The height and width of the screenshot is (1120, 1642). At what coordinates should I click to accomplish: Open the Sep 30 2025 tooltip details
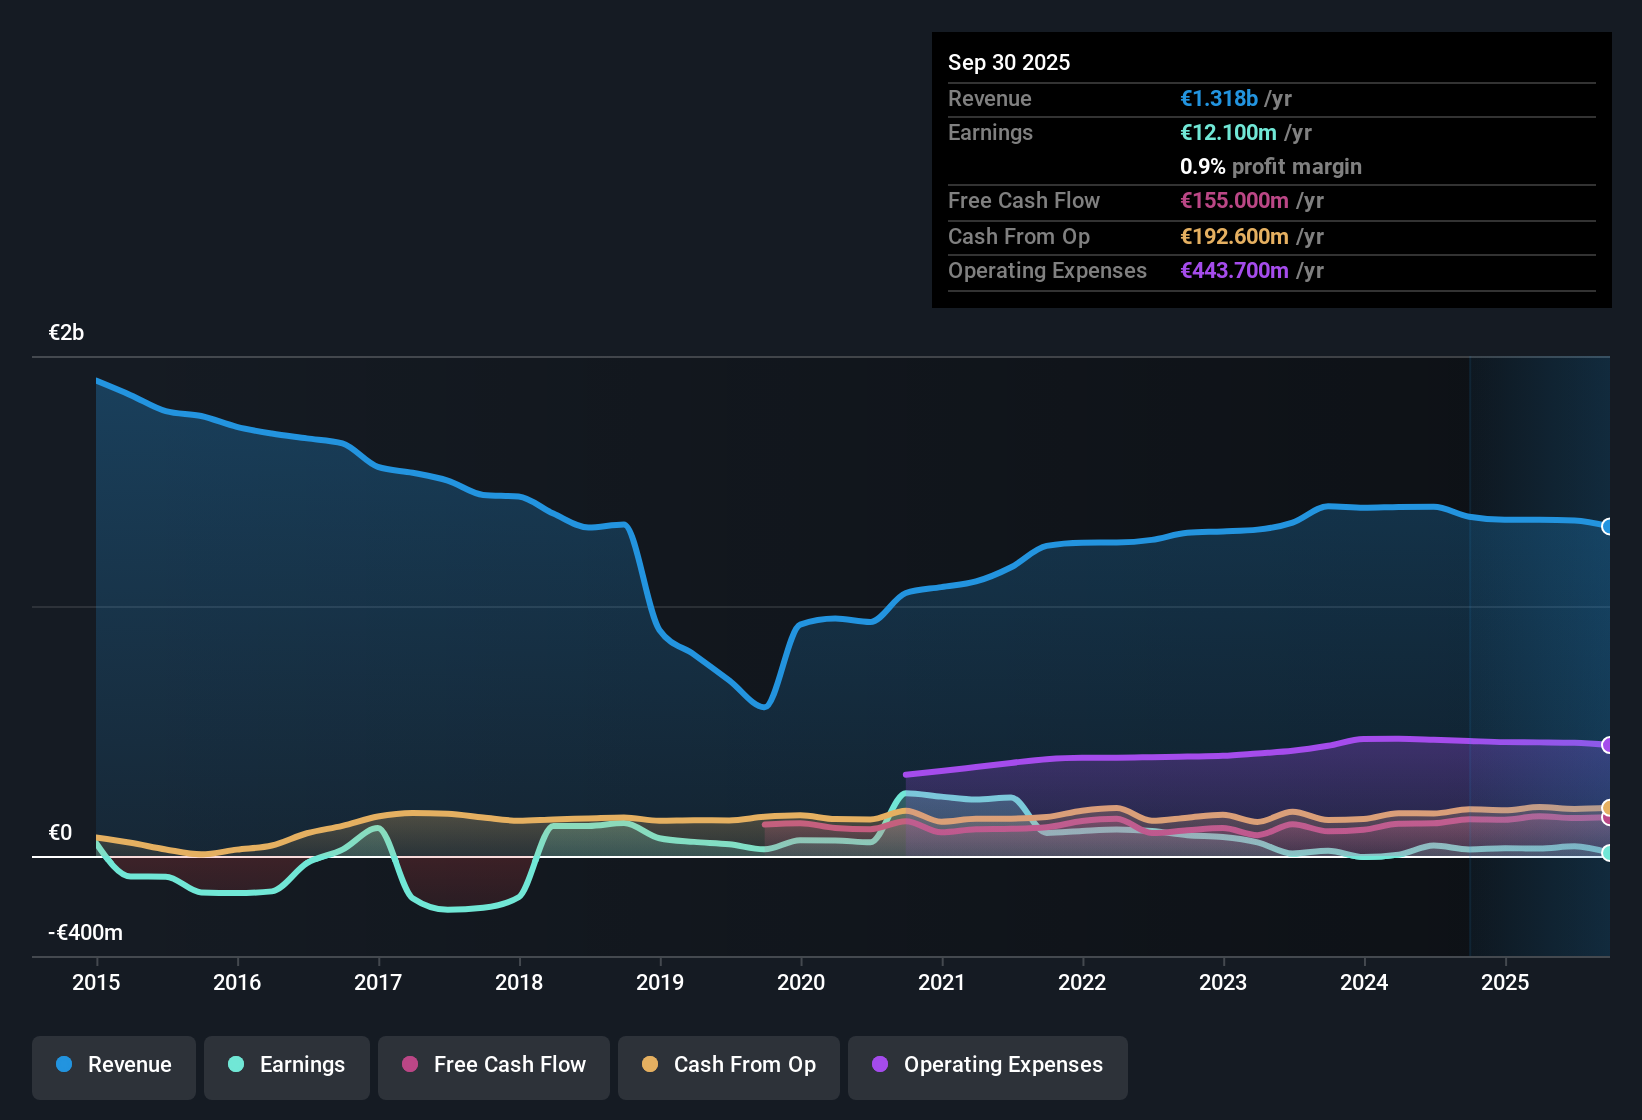point(1009,62)
